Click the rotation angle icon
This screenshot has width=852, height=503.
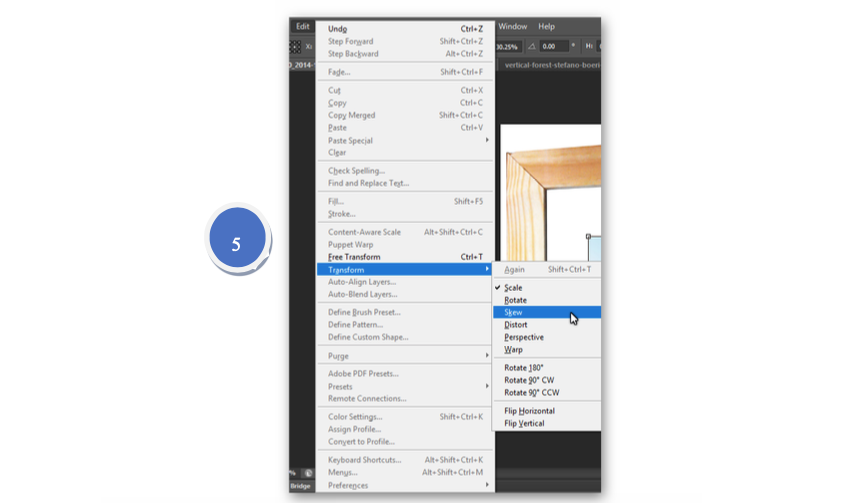pyautogui.click(x=532, y=46)
